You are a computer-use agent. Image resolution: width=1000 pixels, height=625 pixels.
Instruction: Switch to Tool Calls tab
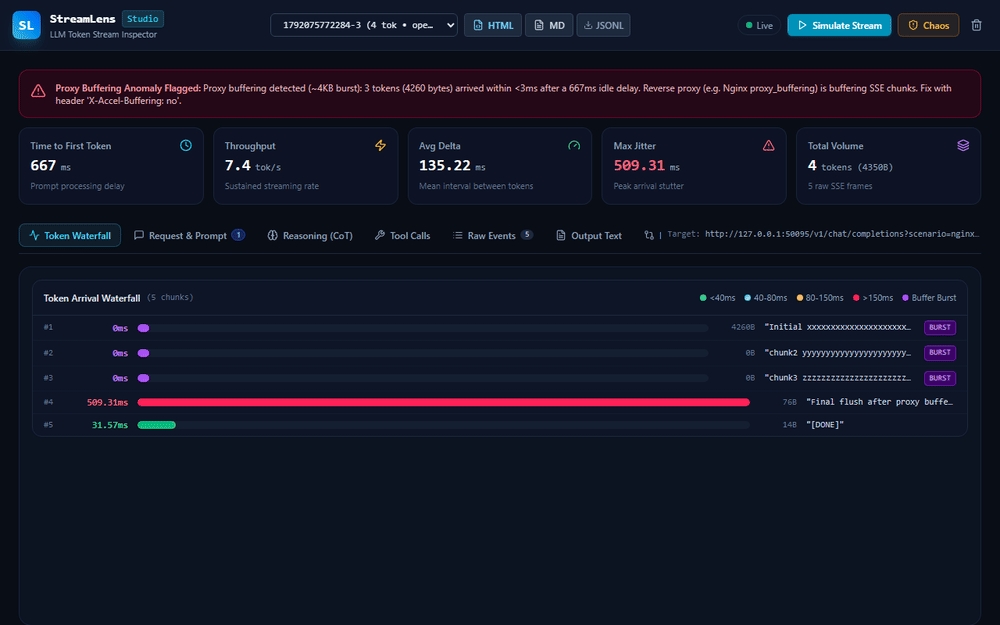click(402, 235)
